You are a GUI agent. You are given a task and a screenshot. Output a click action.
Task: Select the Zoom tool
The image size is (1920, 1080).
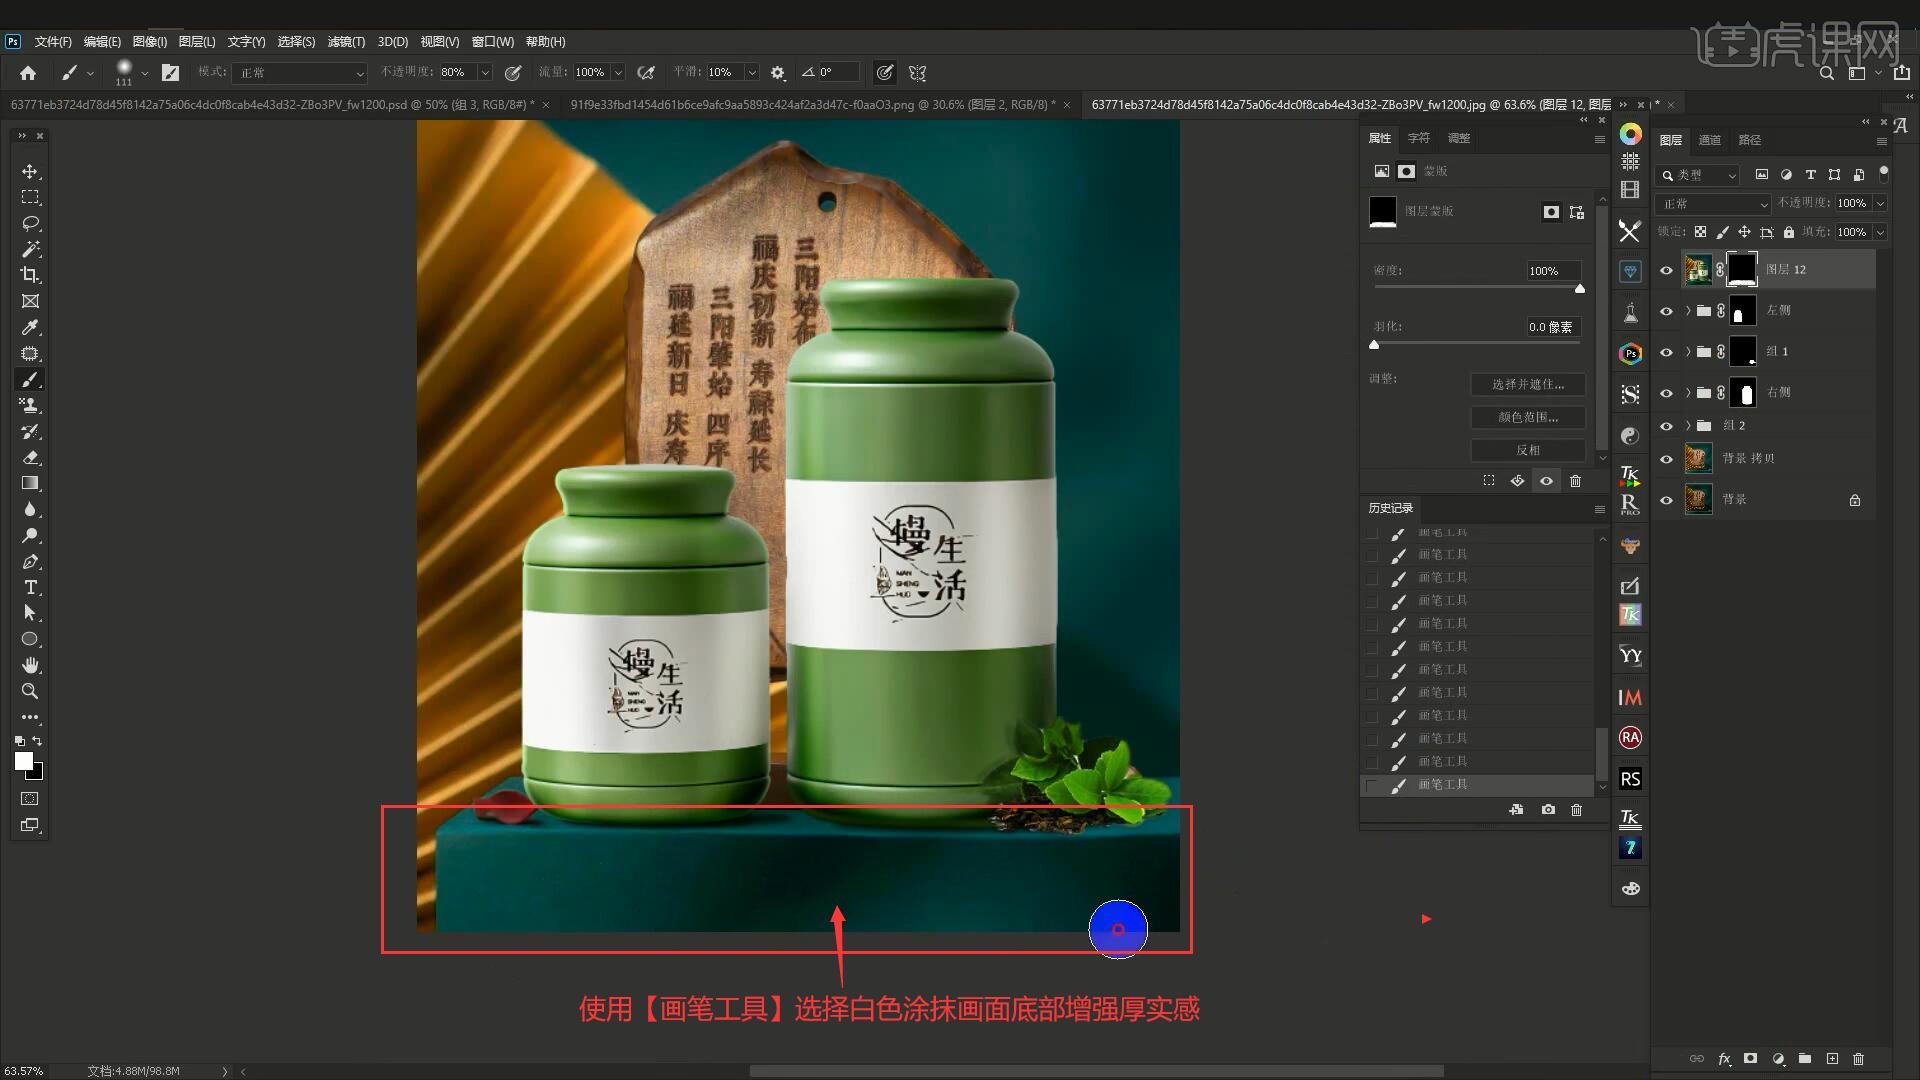(30, 691)
